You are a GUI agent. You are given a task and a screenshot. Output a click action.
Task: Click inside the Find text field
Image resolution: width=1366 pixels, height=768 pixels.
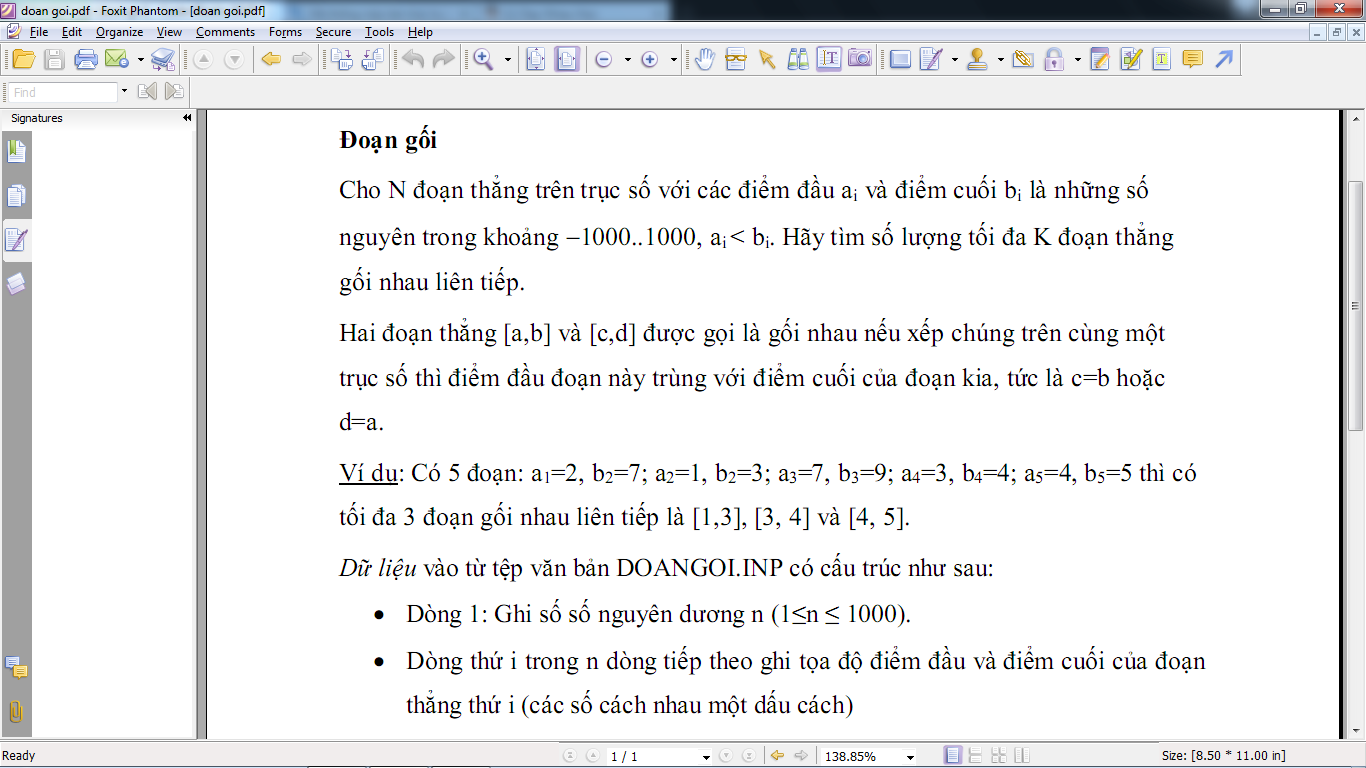point(63,92)
